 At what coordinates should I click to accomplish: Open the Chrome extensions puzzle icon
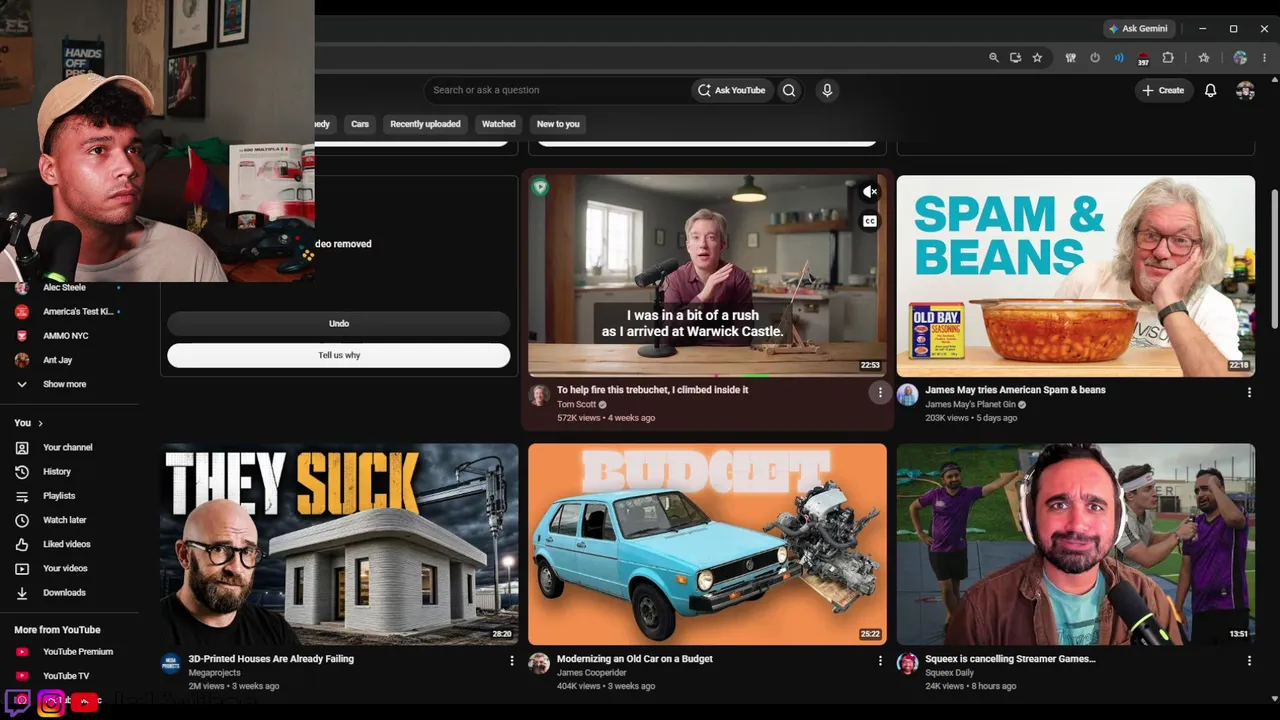click(x=1167, y=58)
